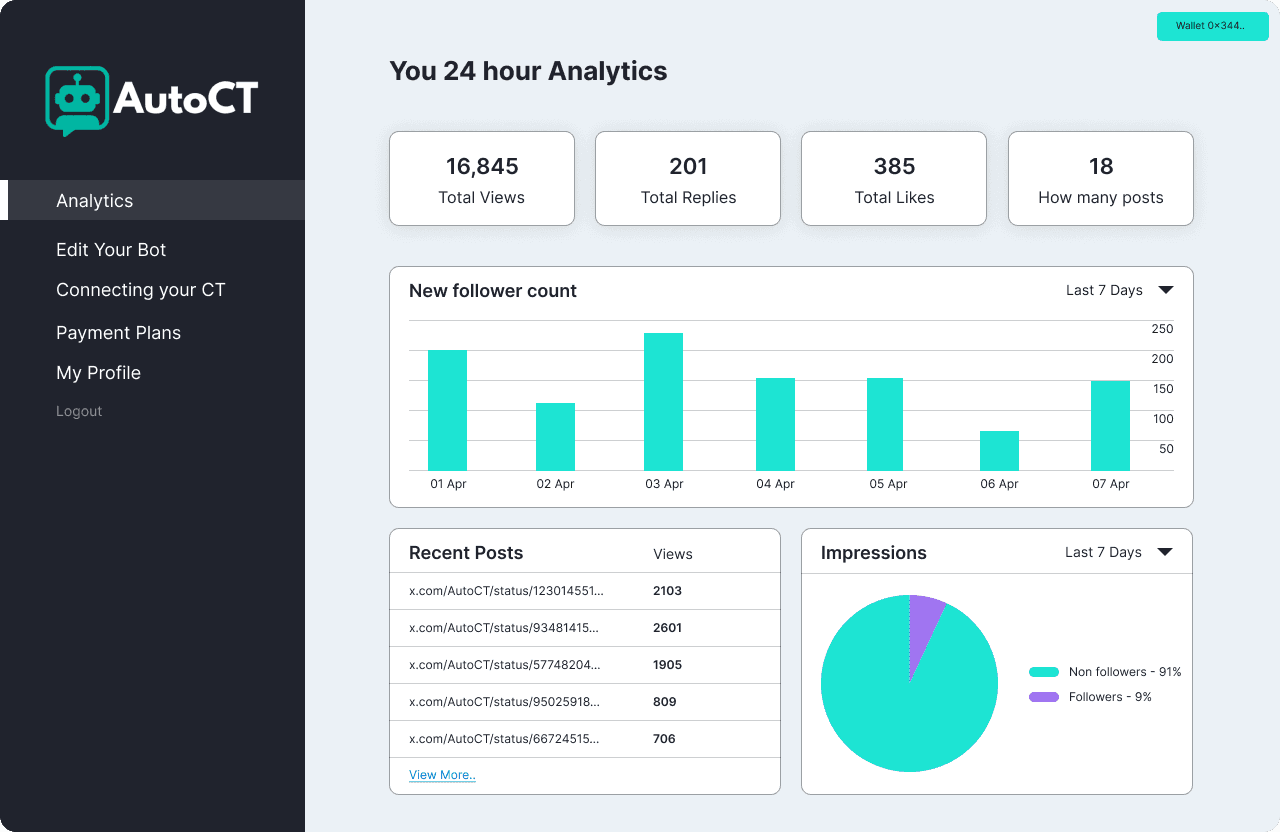The image size is (1280, 832).
Task: Click the 2103 views value
Action: pos(667,591)
